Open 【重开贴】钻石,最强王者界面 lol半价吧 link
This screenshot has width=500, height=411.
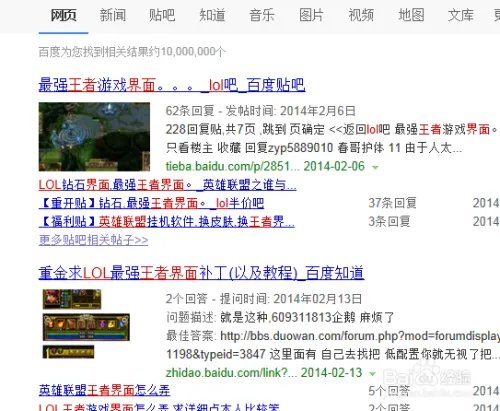click(151, 203)
